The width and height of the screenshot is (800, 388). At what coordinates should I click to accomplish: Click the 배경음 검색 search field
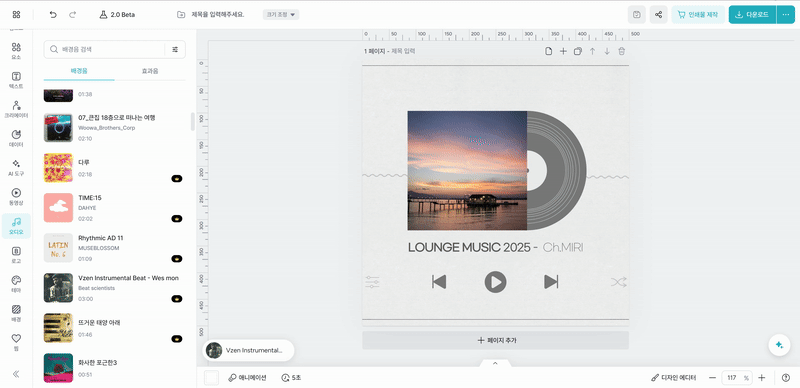(105, 50)
